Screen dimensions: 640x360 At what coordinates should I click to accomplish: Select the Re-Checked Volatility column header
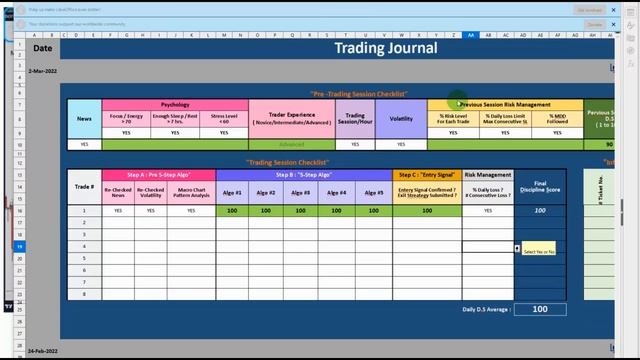(151, 193)
